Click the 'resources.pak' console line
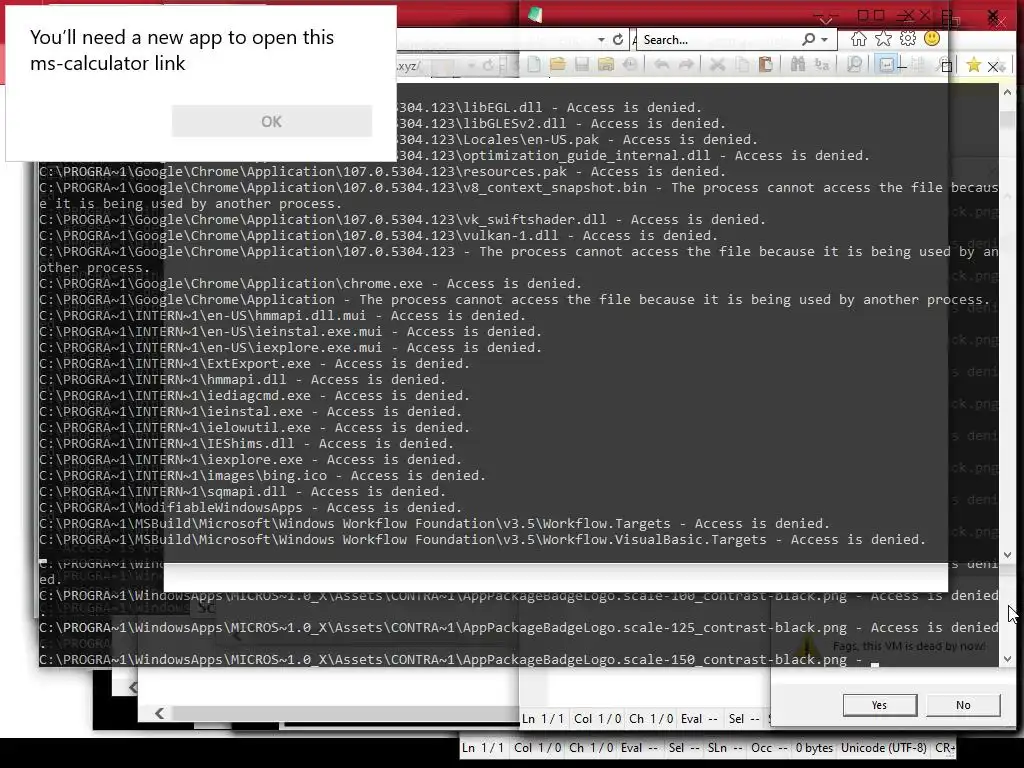 click(x=382, y=171)
